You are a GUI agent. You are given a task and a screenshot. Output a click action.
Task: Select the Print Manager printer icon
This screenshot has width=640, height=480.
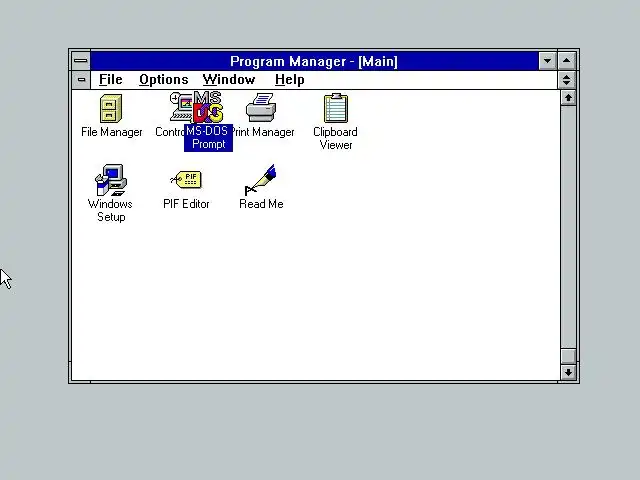[x=261, y=107]
